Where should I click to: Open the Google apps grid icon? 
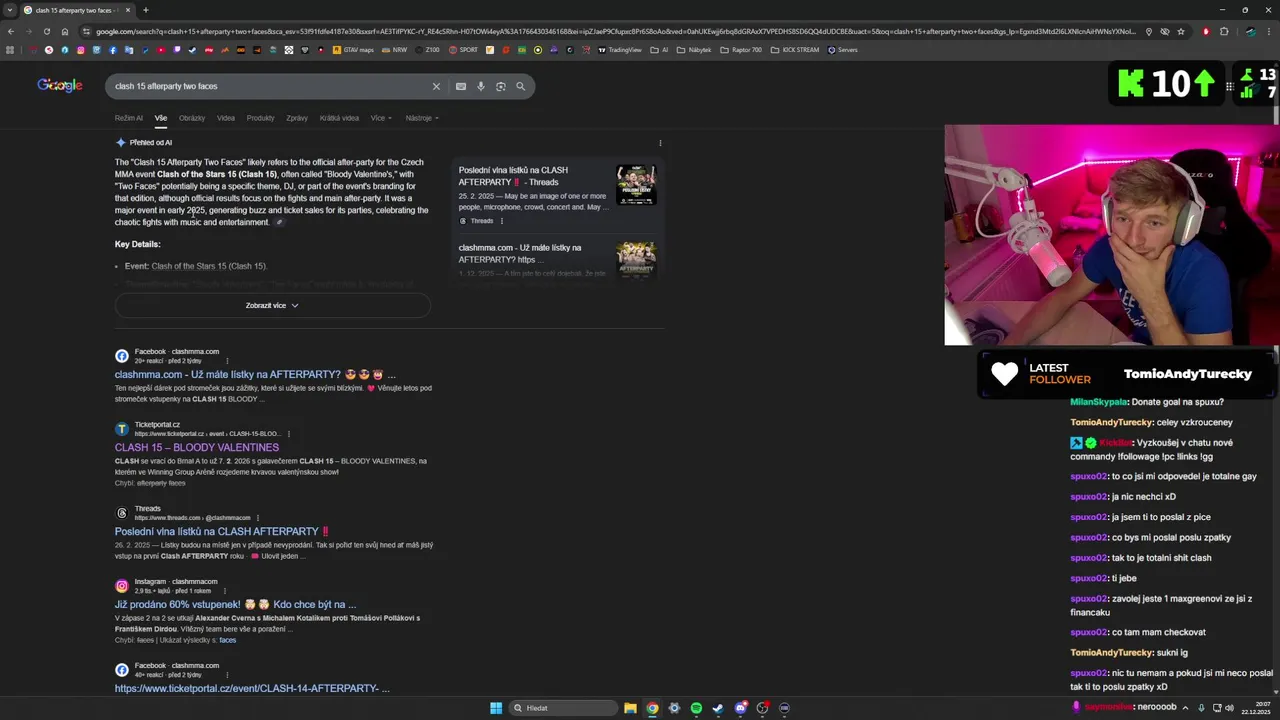coord(1230,86)
